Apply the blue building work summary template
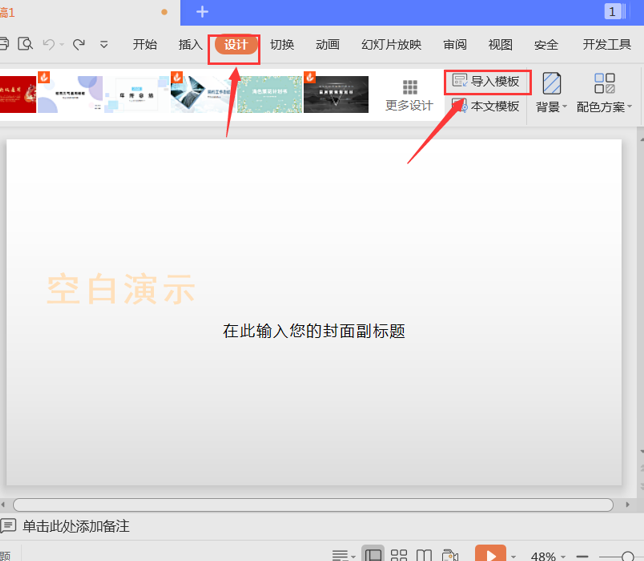This screenshot has height=561, width=644. pyautogui.click(x=203, y=94)
